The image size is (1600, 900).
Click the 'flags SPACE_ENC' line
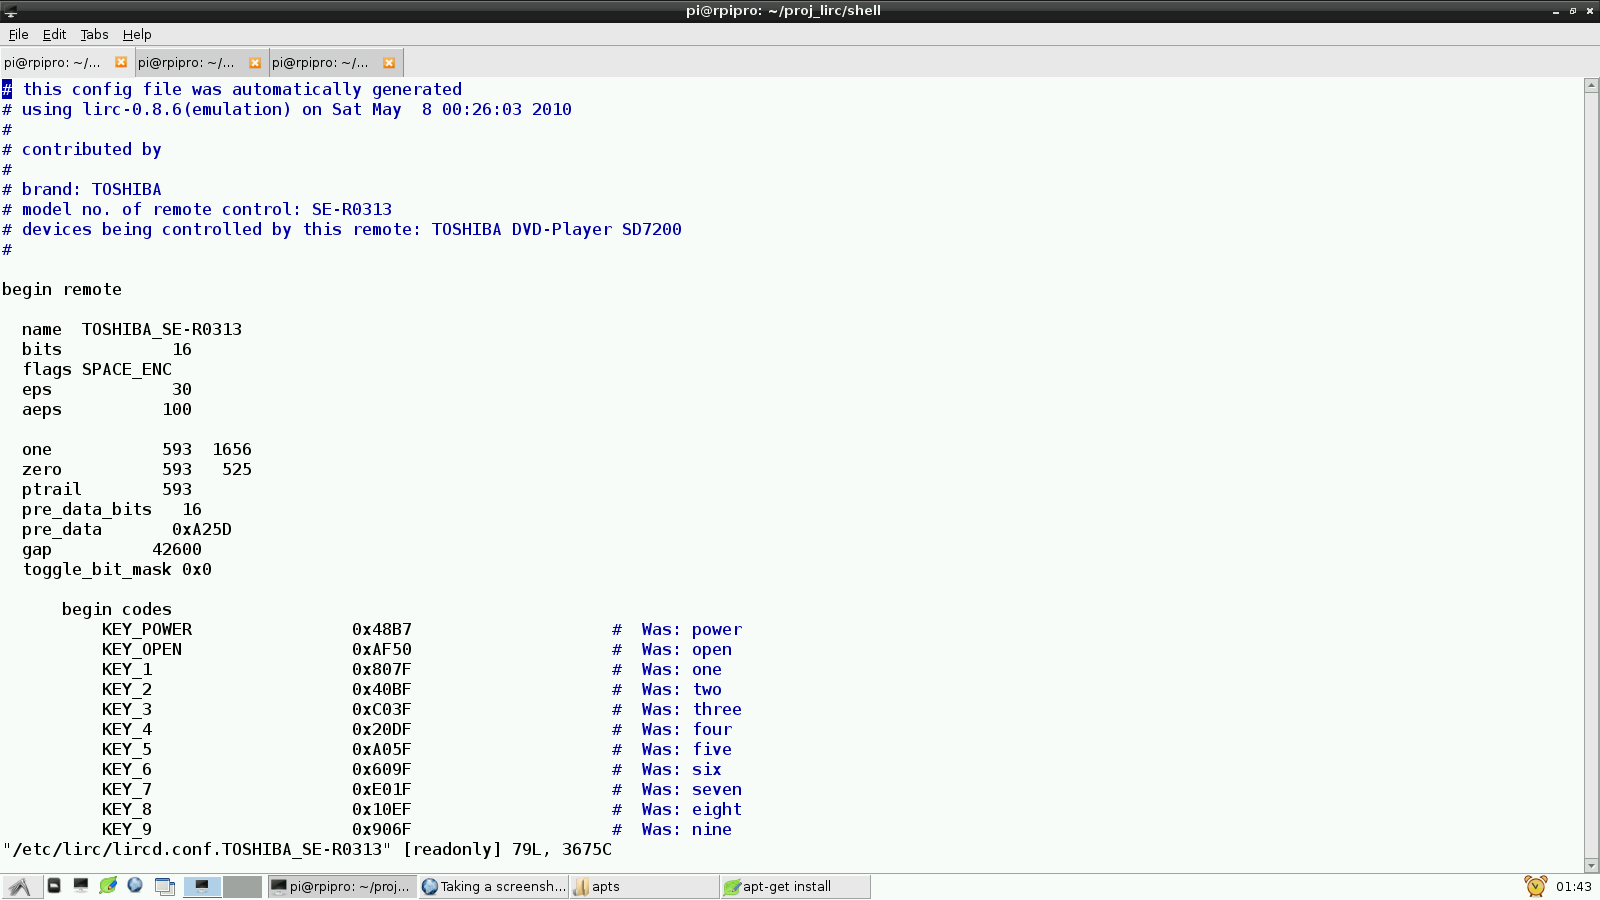tap(97, 369)
